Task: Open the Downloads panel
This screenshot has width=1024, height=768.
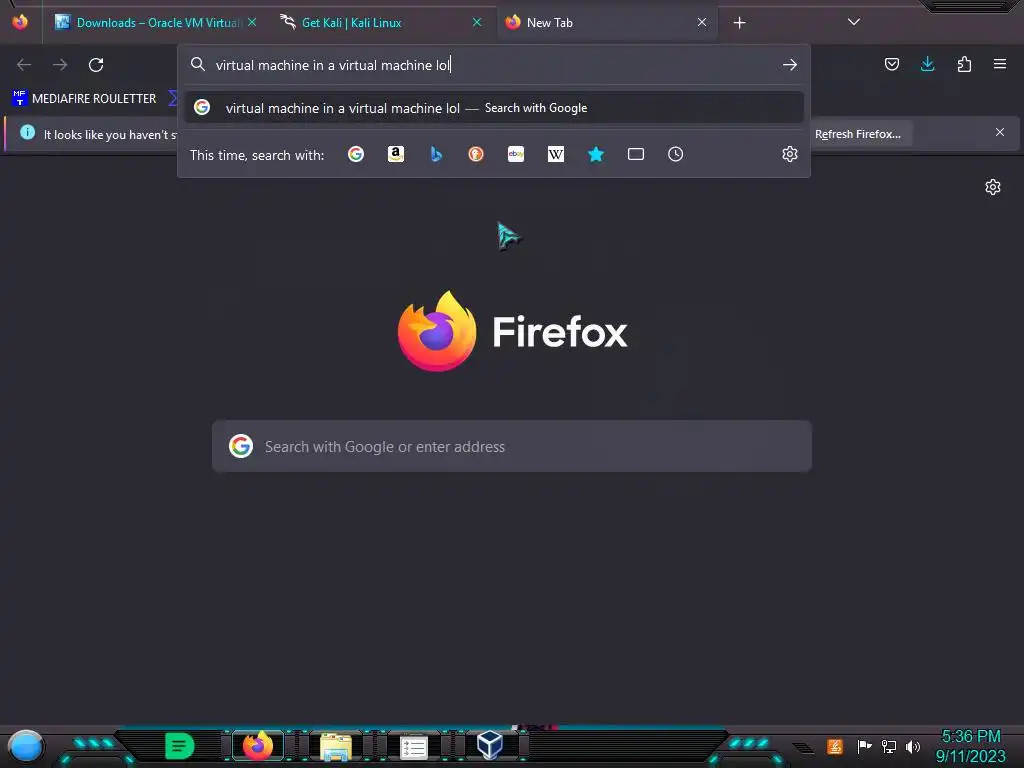Action: [x=927, y=64]
